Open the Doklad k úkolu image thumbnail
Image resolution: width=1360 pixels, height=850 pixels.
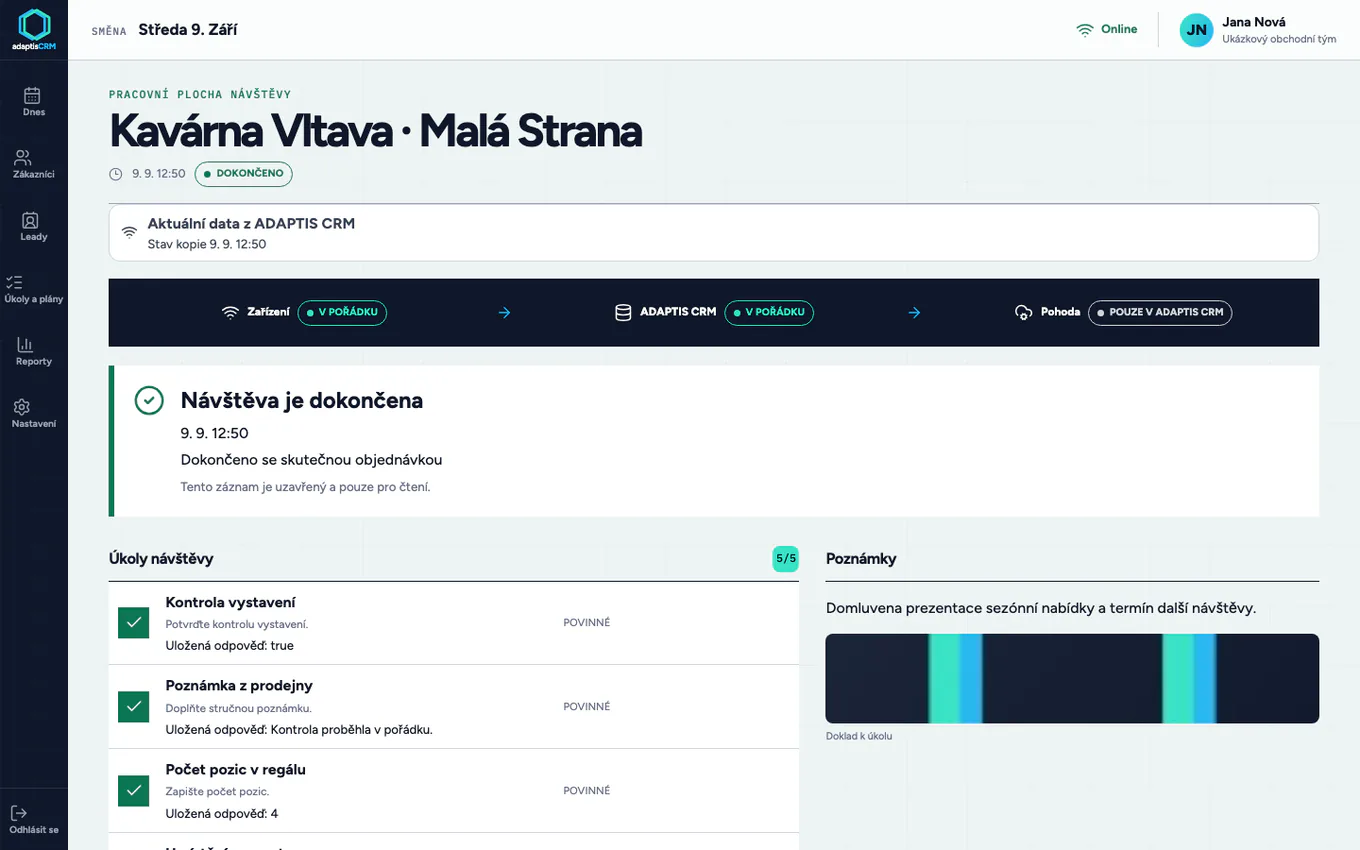(x=1072, y=678)
